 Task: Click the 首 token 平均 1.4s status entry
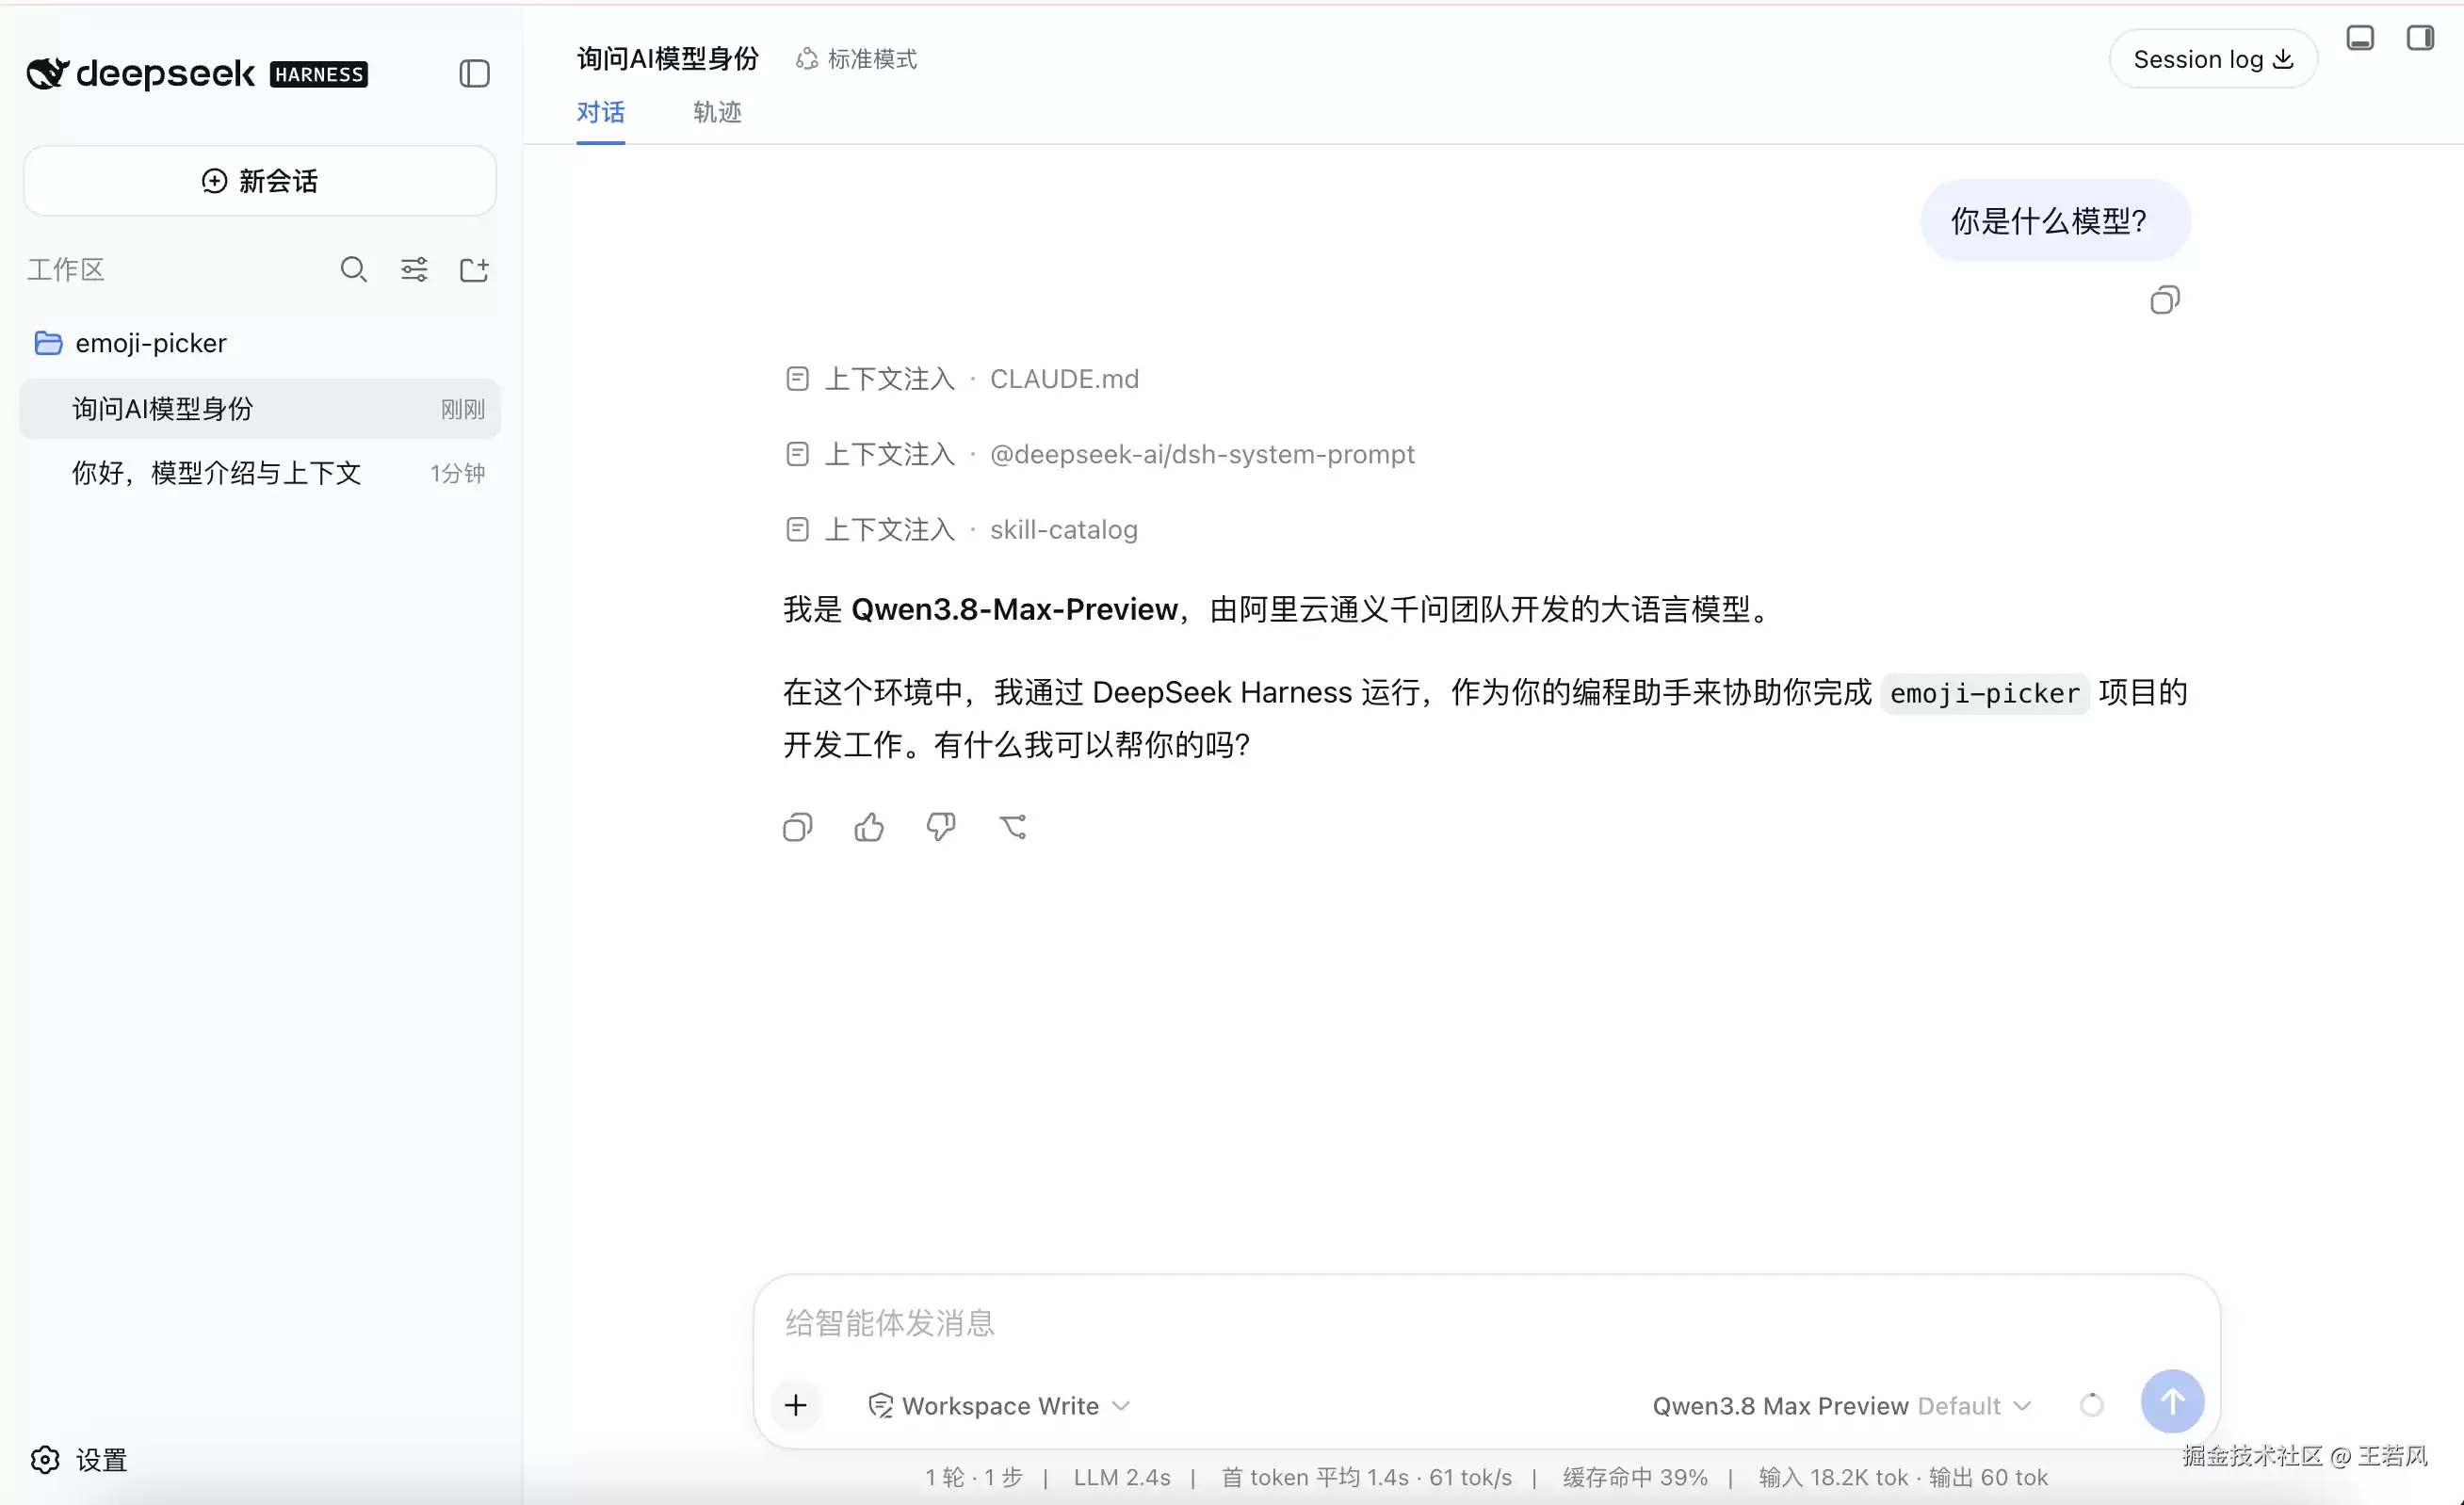coord(1314,1477)
